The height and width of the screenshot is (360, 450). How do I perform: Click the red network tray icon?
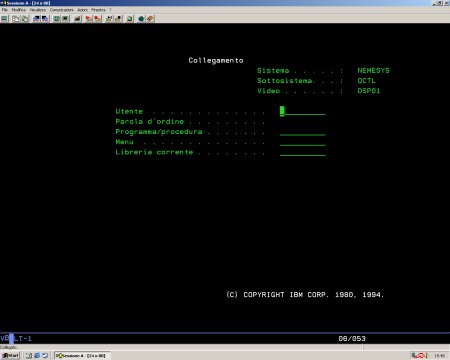[421, 356]
